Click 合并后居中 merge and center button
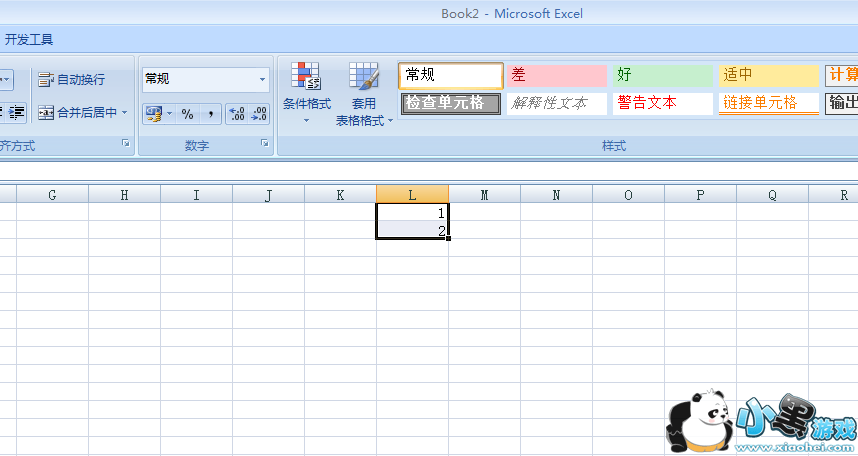Viewport: 858px width, 456px height. click(x=78, y=113)
